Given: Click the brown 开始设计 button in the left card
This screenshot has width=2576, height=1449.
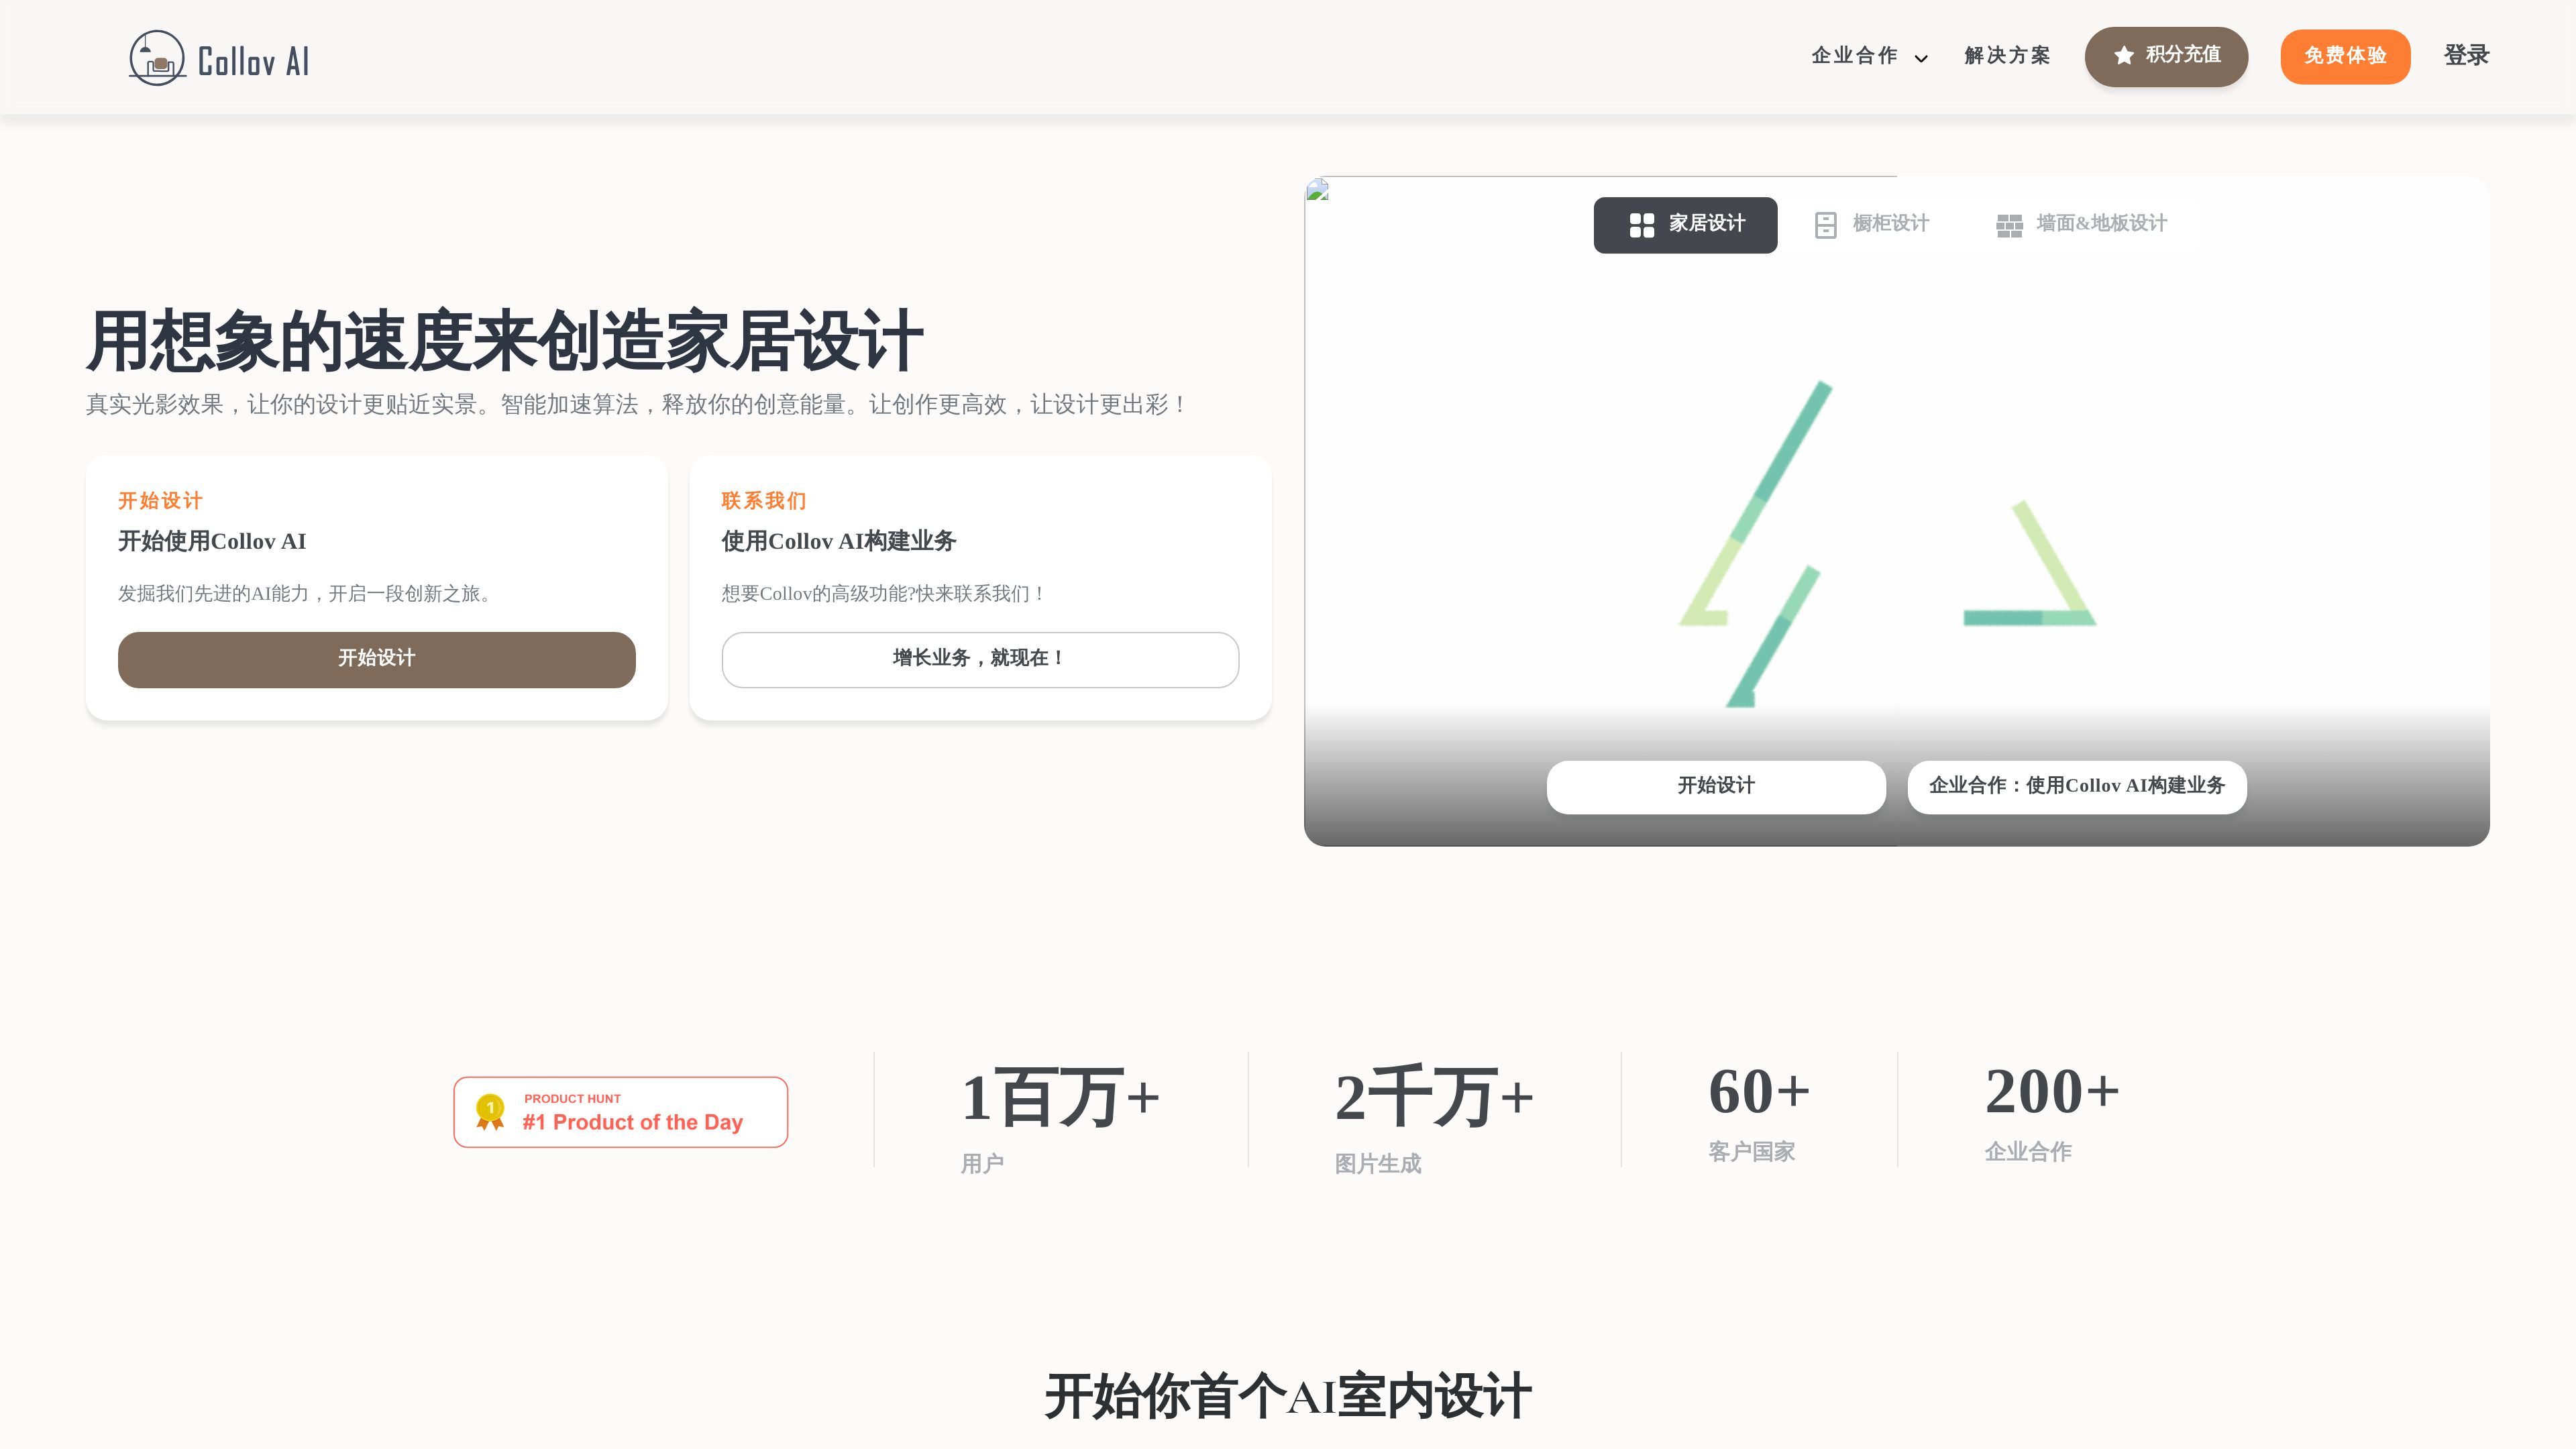Looking at the screenshot, I should click(376, 659).
